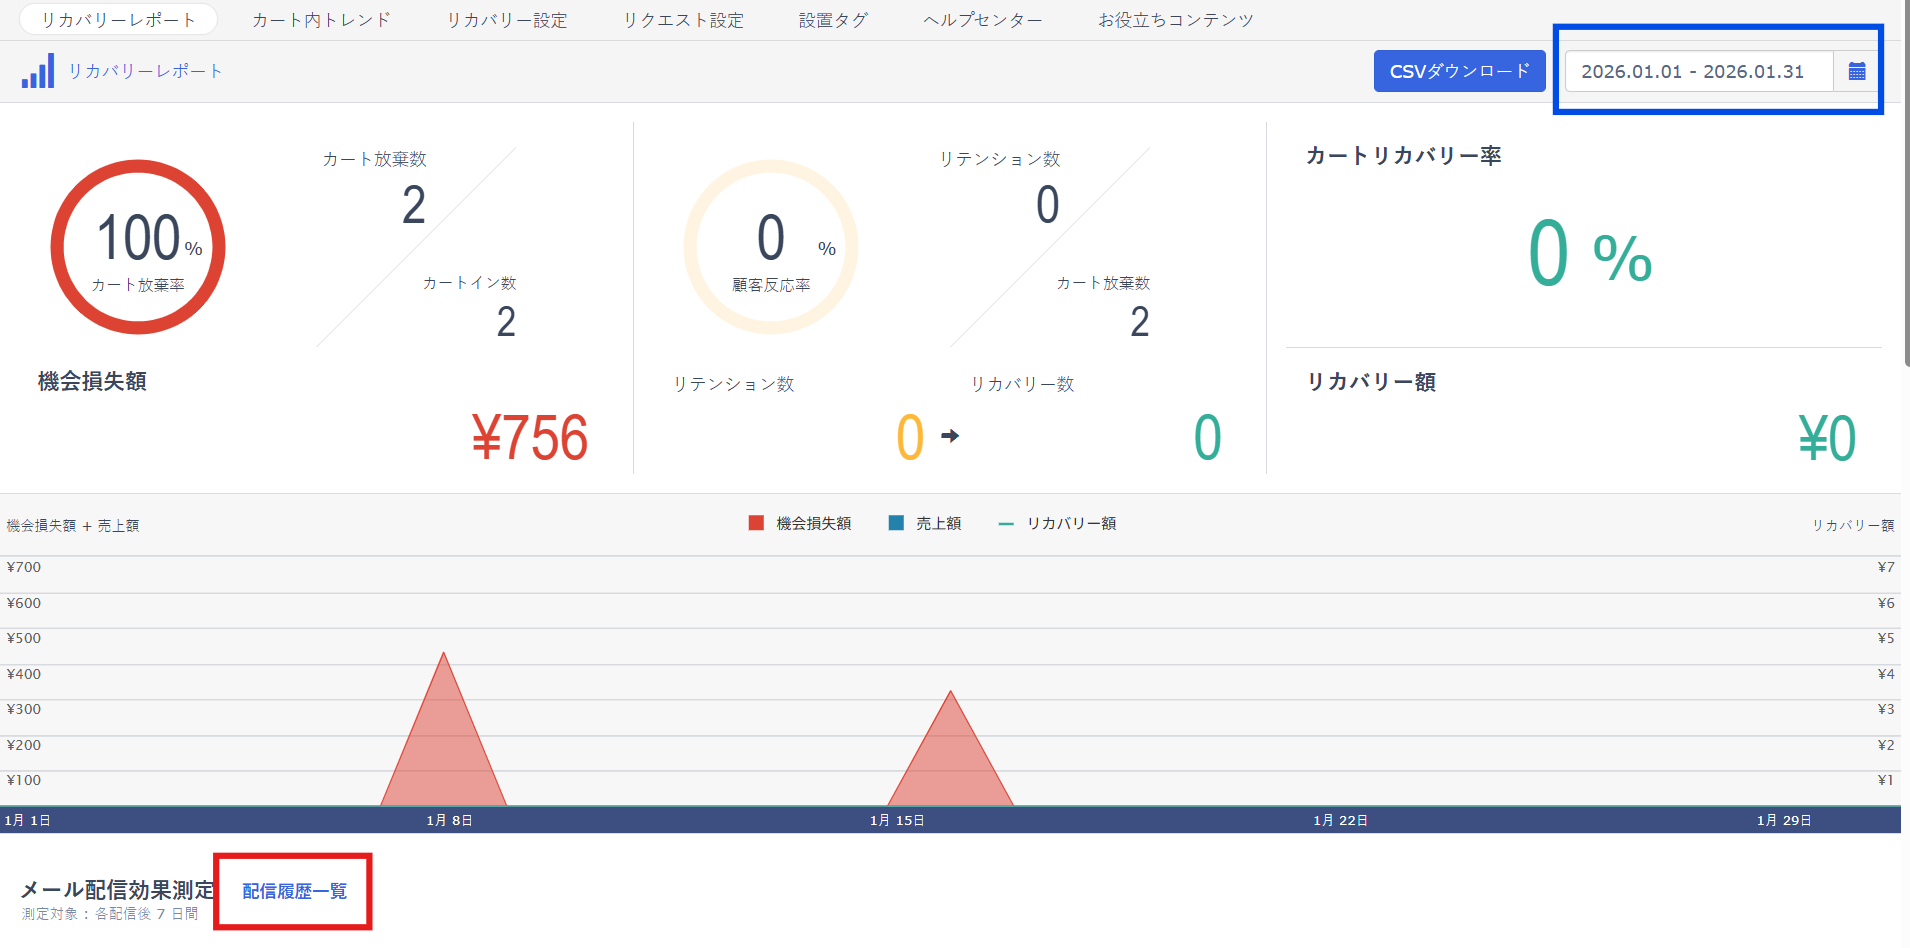
Task: Toggle 売上額 legend blue square
Action: (896, 523)
